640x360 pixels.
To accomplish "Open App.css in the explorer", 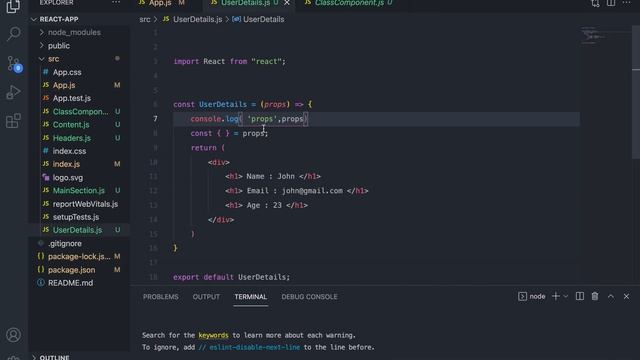I will coord(67,72).
